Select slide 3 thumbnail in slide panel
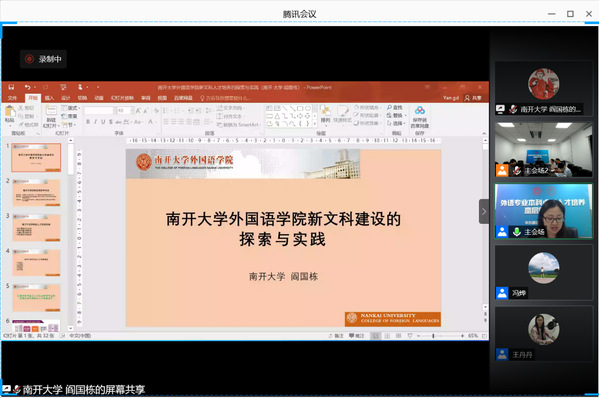Screen dimensions: 599x398 (36, 228)
